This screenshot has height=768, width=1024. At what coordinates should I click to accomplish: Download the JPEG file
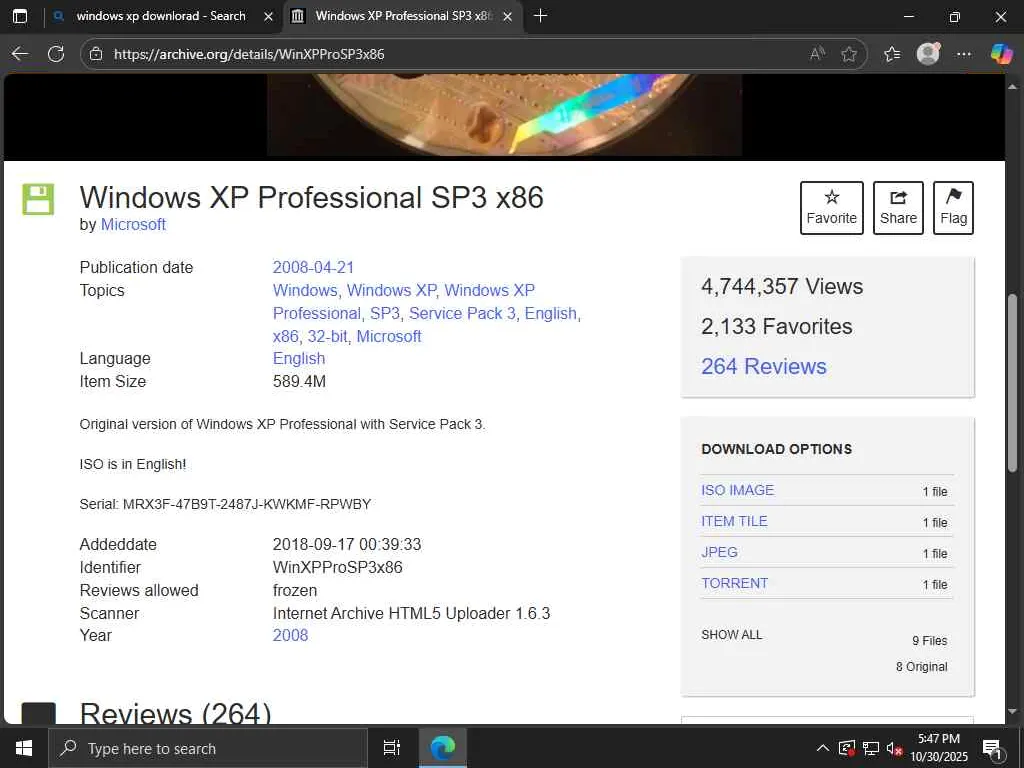tap(719, 552)
